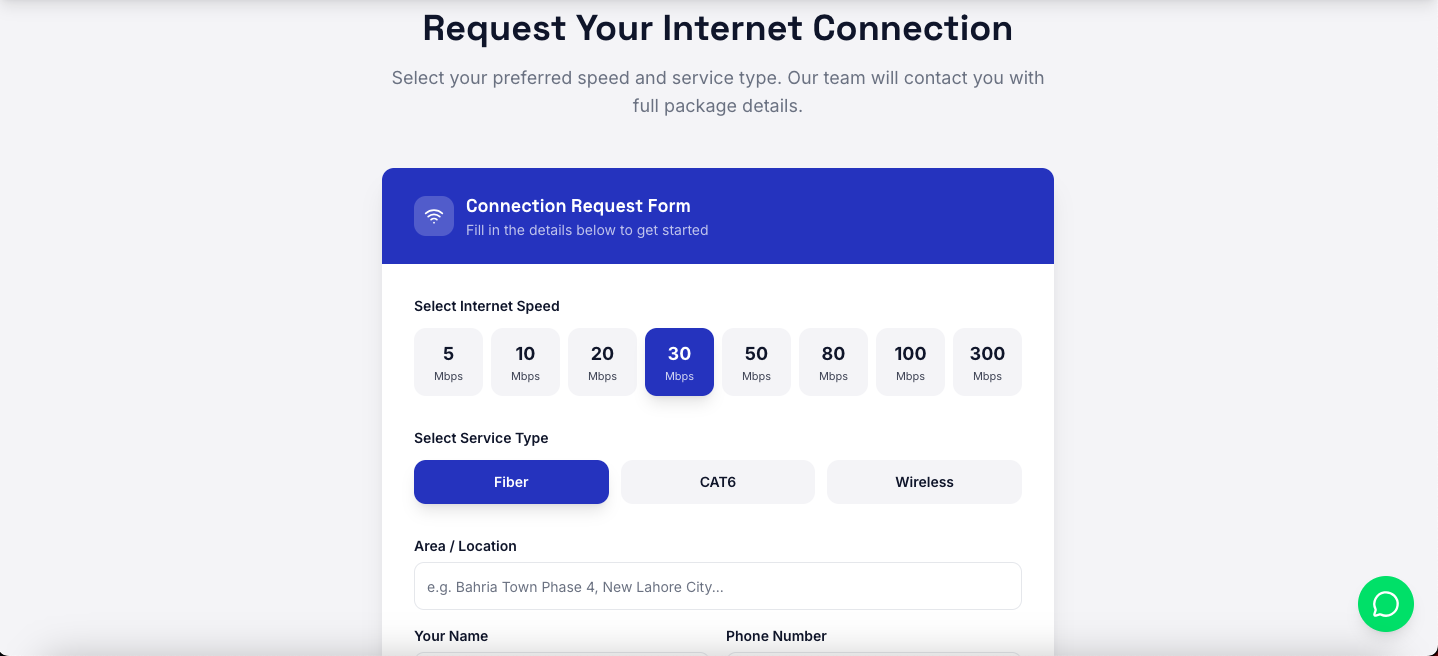The width and height of the screenshot is (1438, 656).
Task: Pick the 100 Mbps internet speed
Action: [x=910, y=362]
